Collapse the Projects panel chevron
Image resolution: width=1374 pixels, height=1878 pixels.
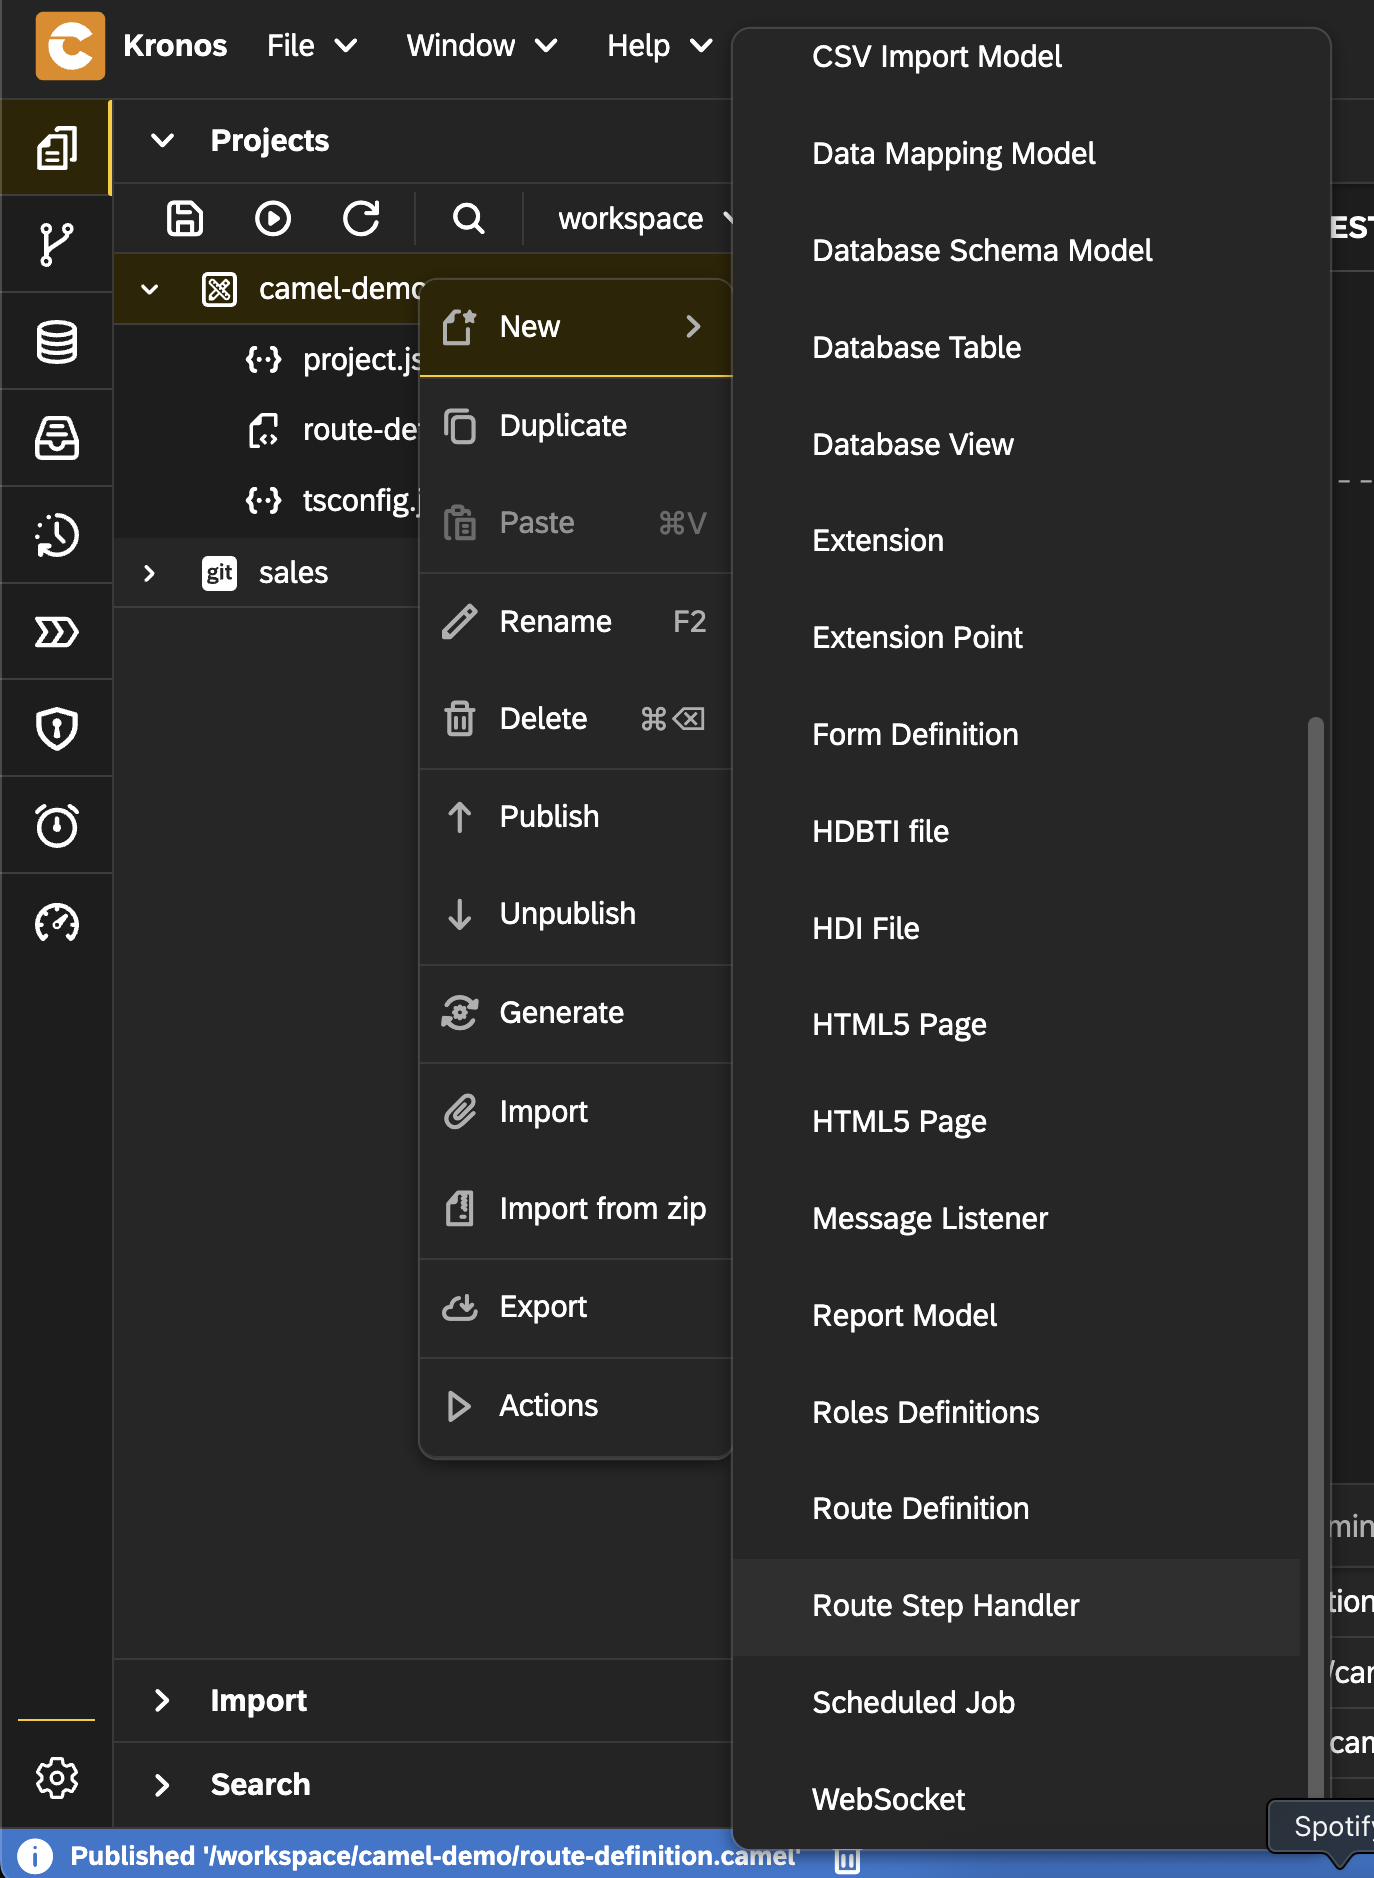tap(162, 140)
